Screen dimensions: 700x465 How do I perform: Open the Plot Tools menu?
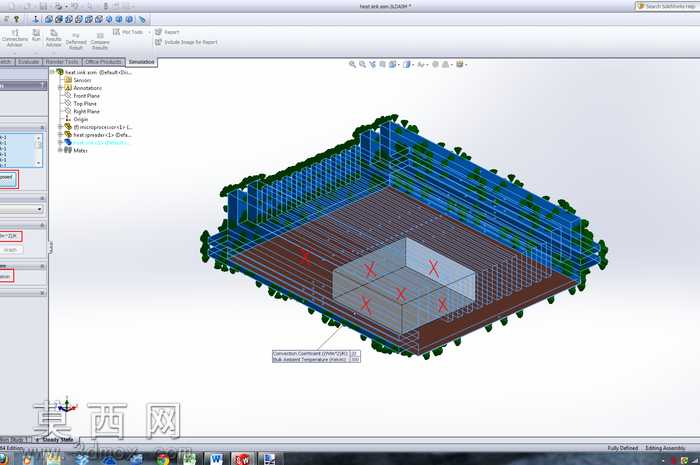tap(128, 32)
